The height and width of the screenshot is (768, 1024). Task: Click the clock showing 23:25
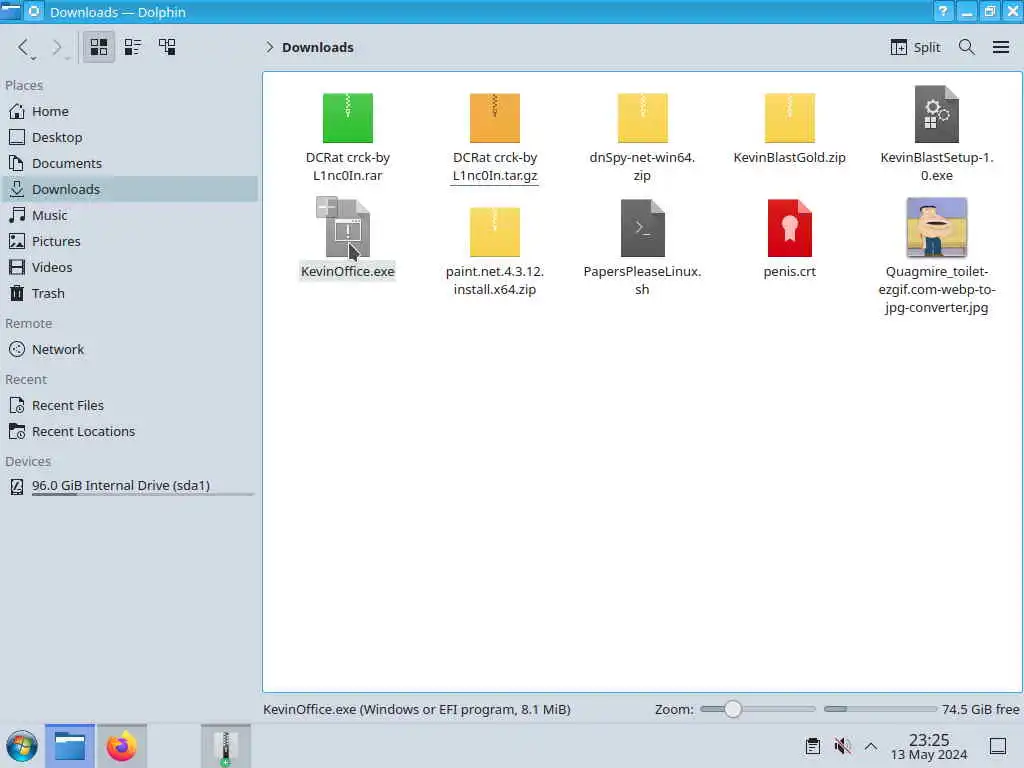click(929, 746)
